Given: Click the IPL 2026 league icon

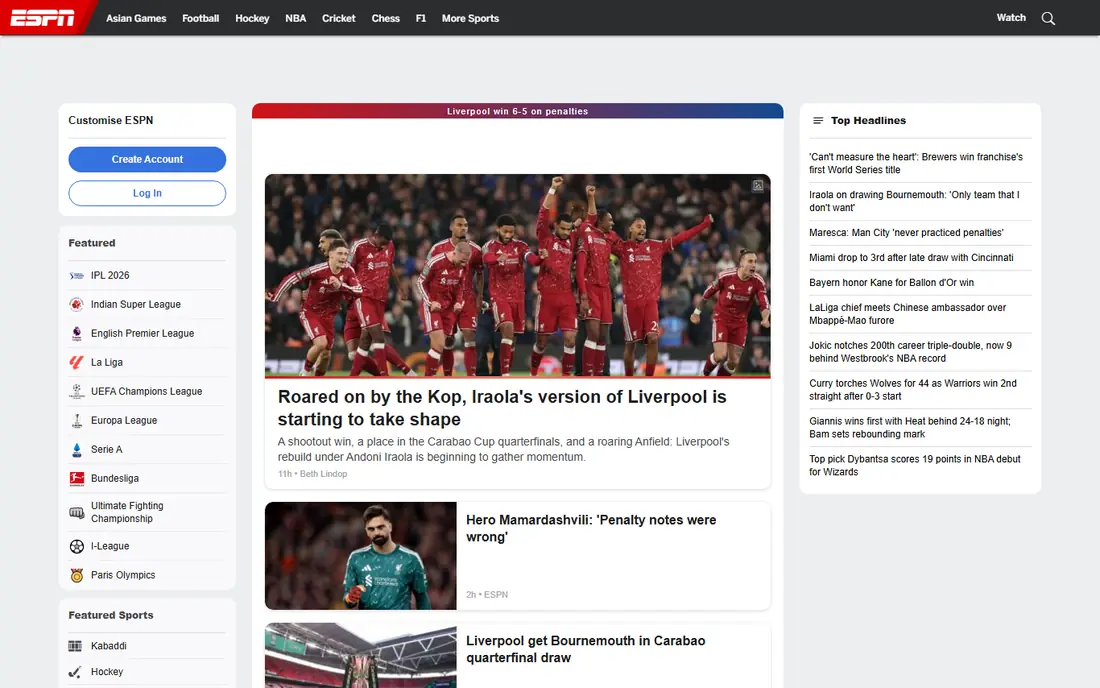Looking at the screenshot, I should 76,276.
